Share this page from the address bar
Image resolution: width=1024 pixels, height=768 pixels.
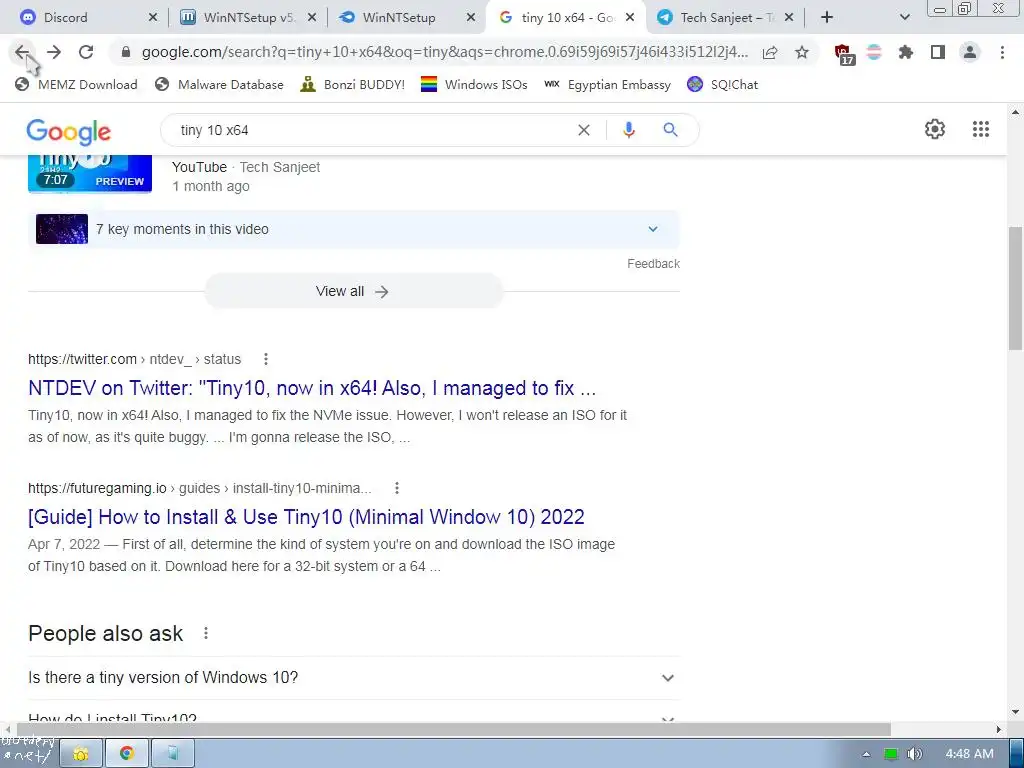coord(770,52)
